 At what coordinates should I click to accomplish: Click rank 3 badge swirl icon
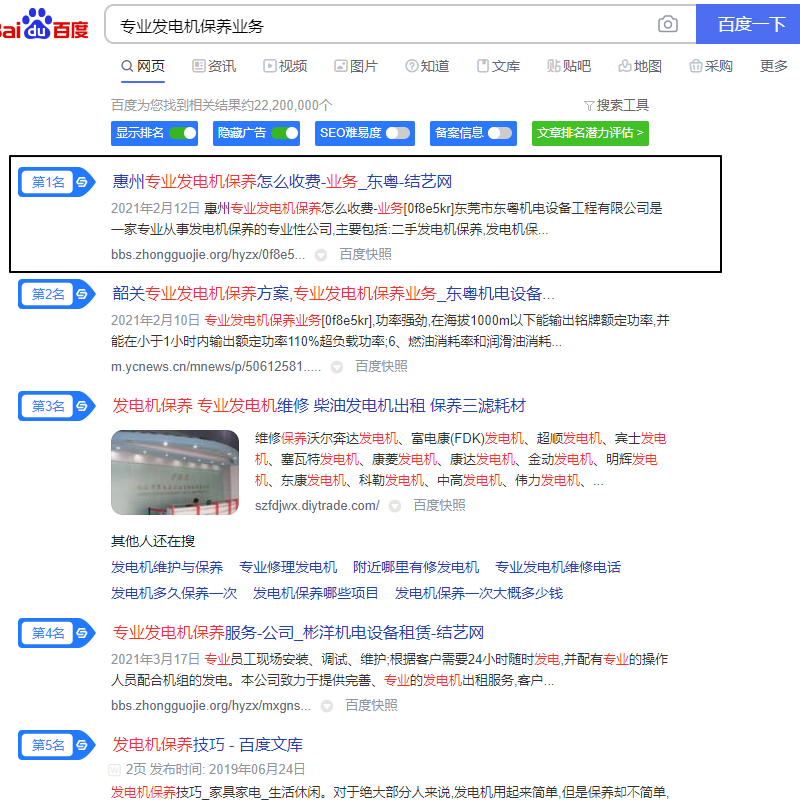82,406
